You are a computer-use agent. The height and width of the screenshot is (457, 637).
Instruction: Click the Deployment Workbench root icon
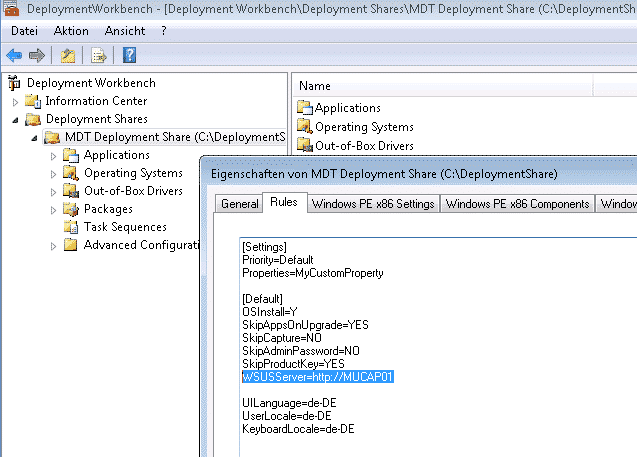point(14,83)
